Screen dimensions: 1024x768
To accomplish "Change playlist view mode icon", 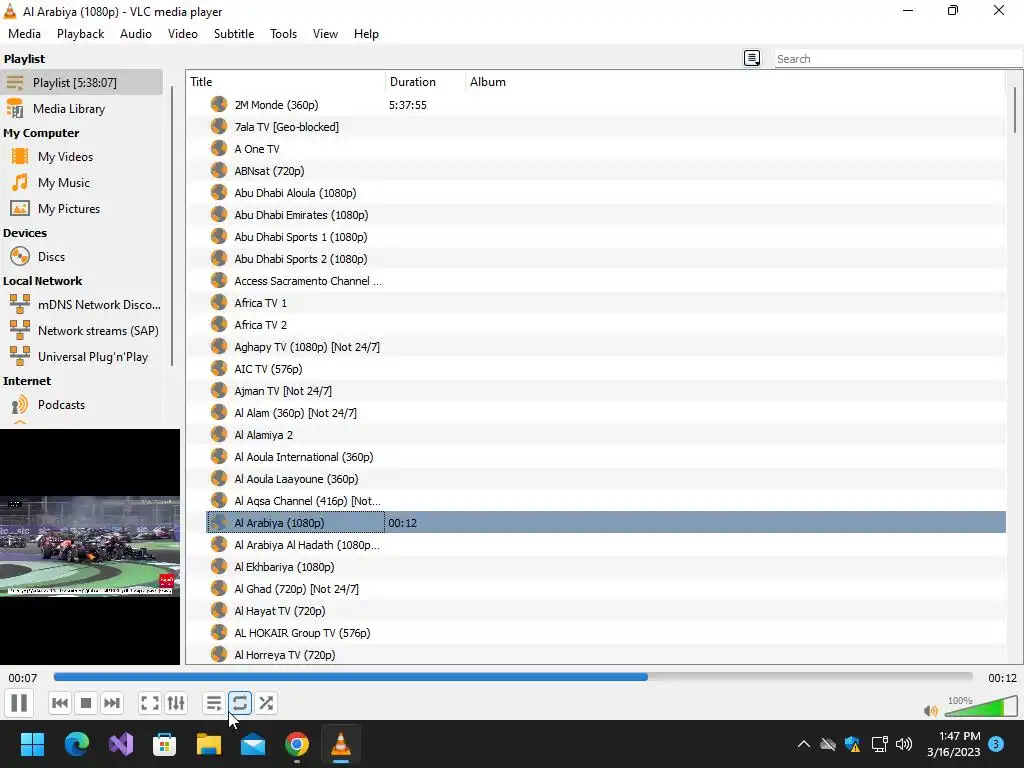I will pos(752,58).
